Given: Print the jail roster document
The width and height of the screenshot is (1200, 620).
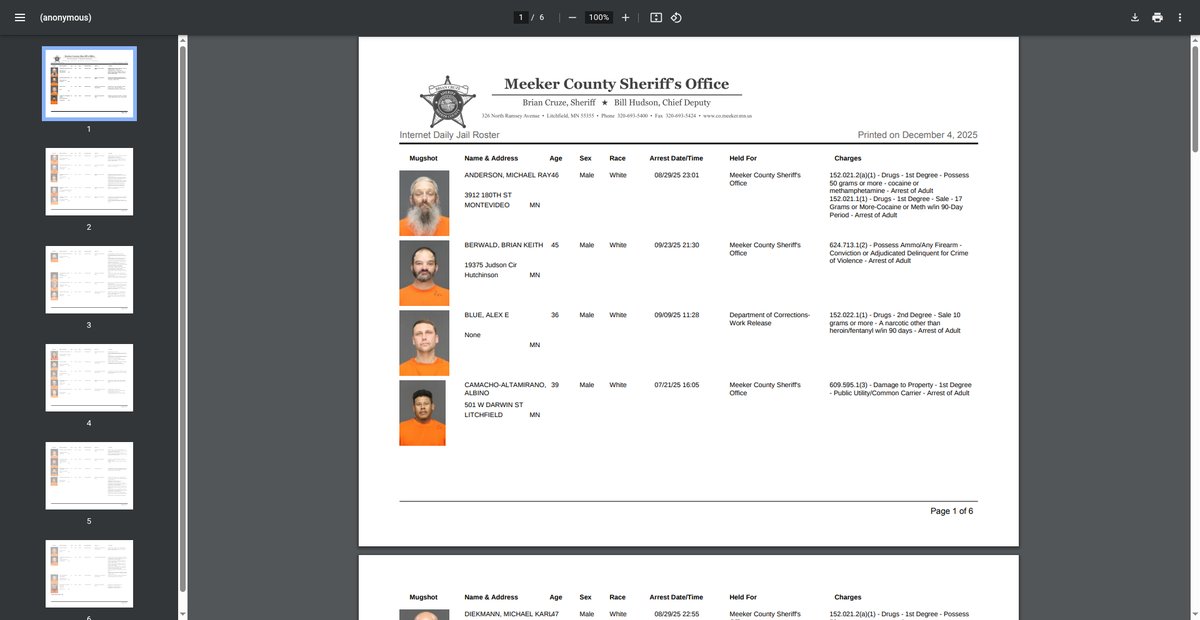Looking at the screenshot, I should (x=1157, y=17).
